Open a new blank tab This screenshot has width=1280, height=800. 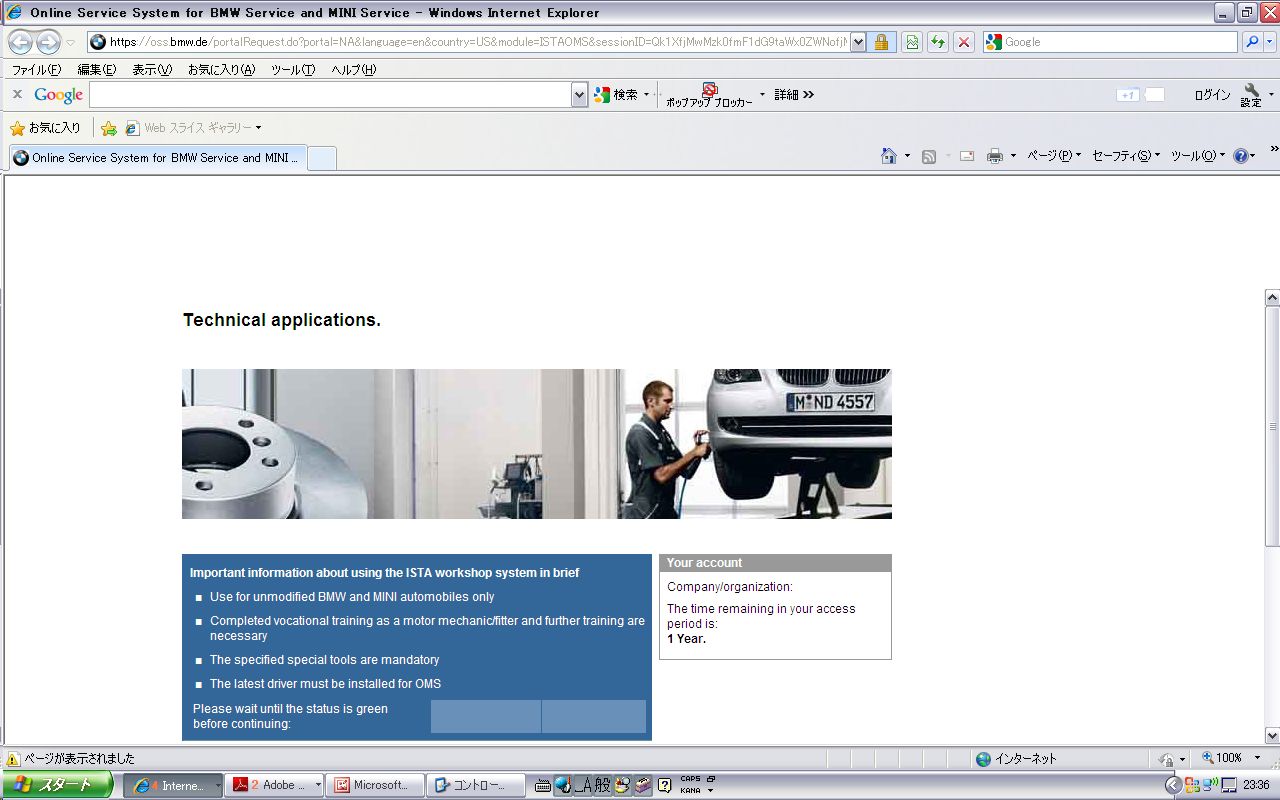click(321, 158)
